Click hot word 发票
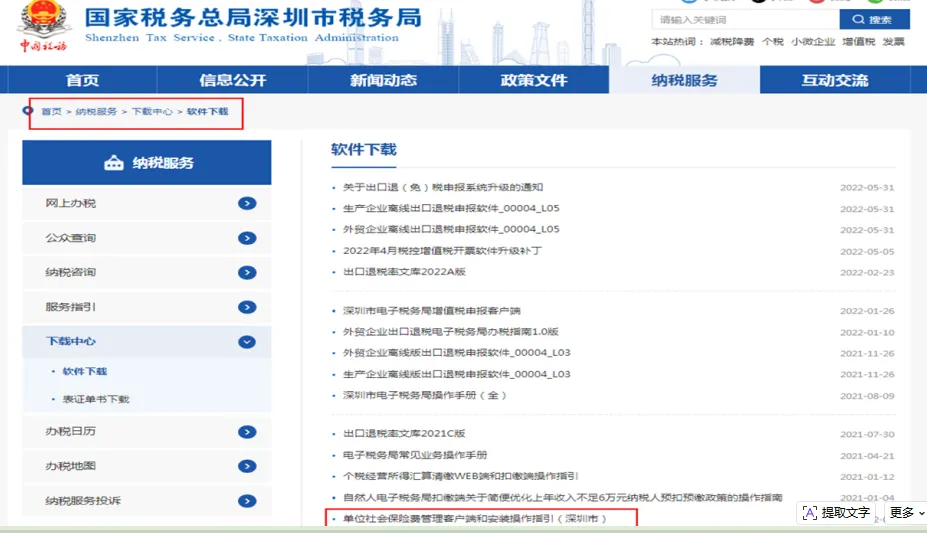 [x=893, y=41]
